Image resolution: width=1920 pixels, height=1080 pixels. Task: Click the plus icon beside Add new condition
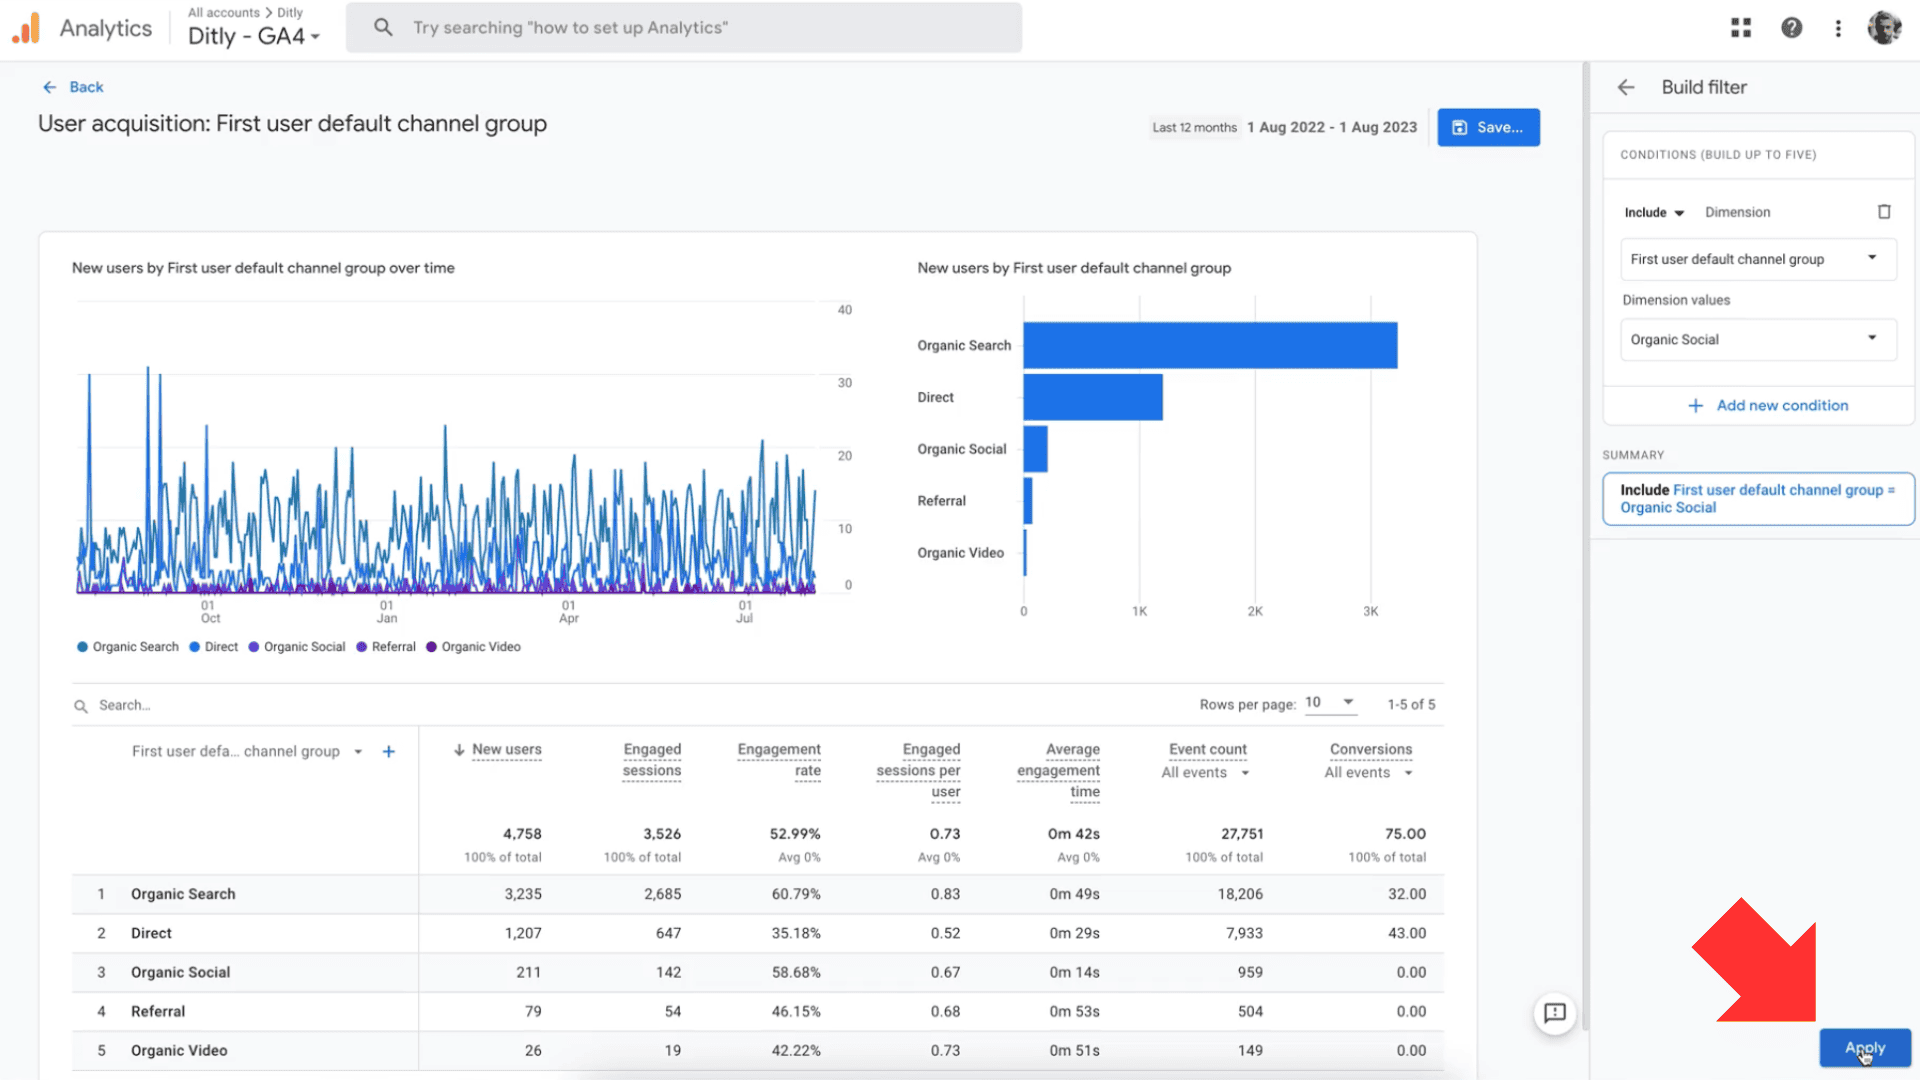point(1696,405)
